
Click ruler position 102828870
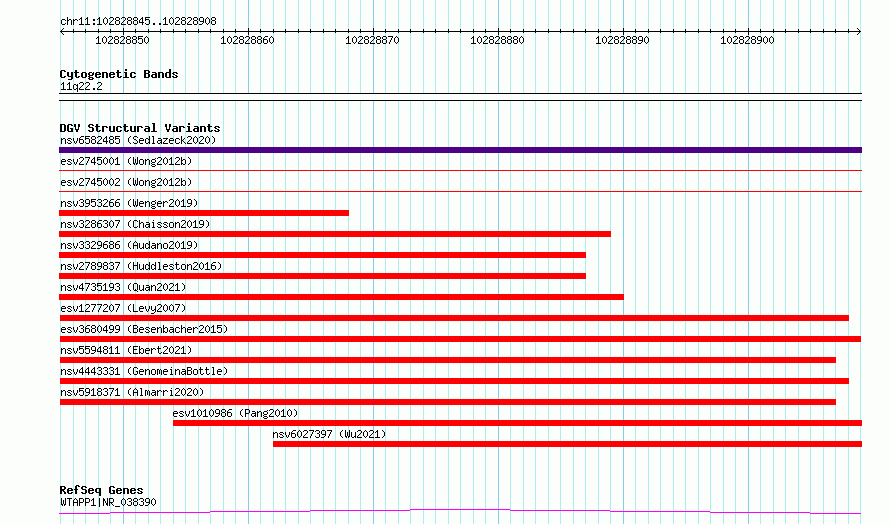(372, 40)
